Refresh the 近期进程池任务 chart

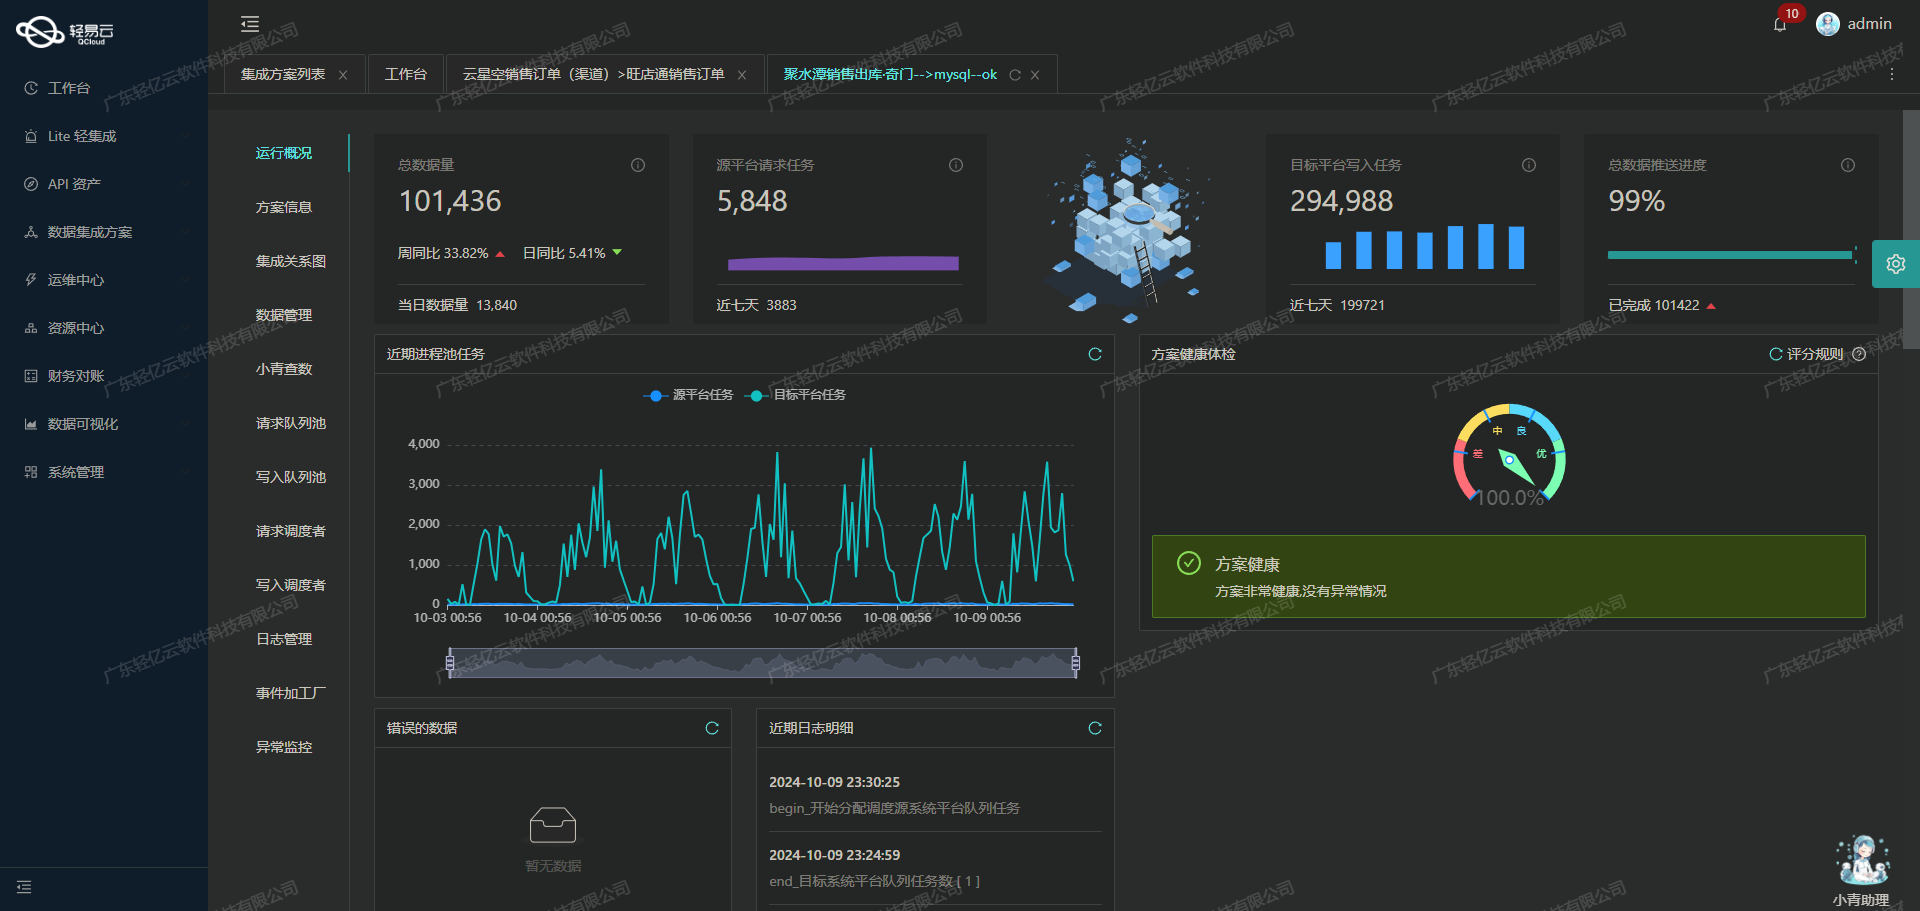click(1095, 354)
